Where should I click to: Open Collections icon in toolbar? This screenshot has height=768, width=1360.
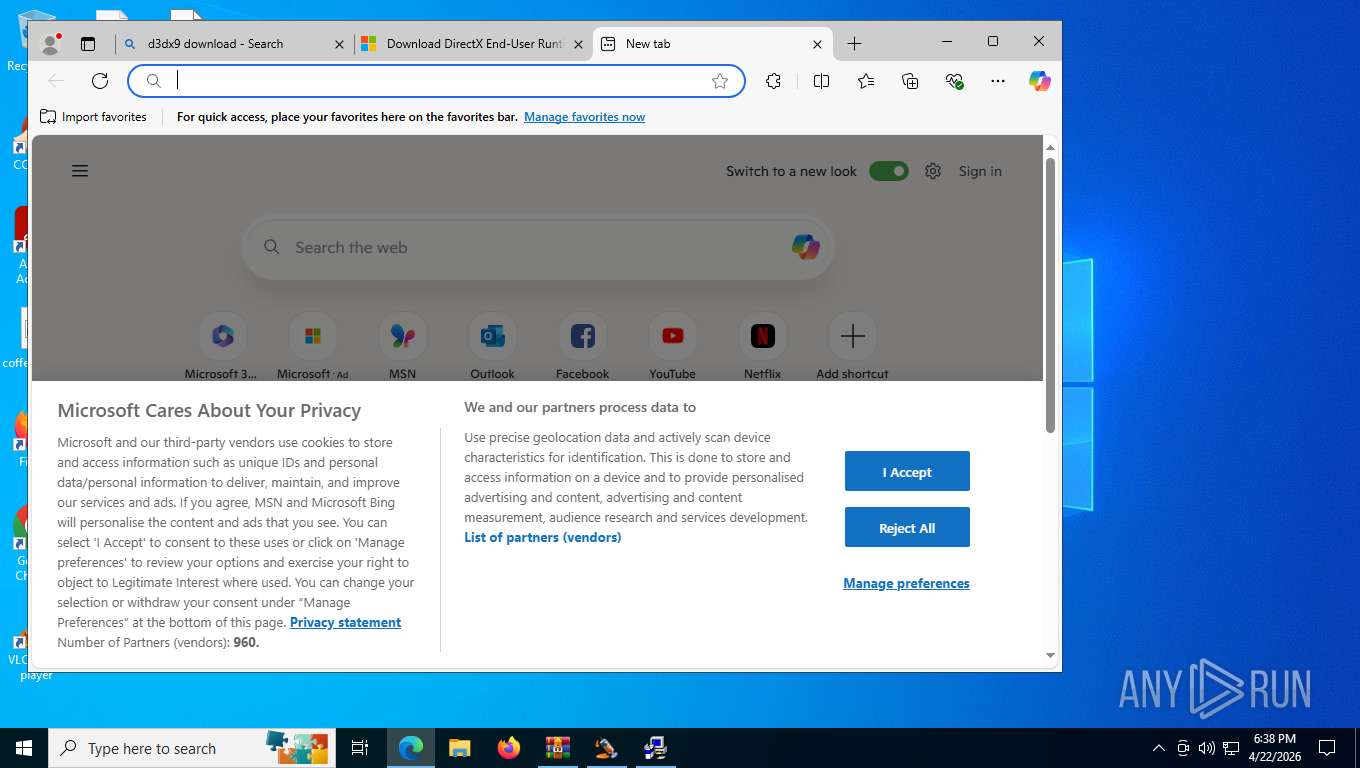(910, 81)
